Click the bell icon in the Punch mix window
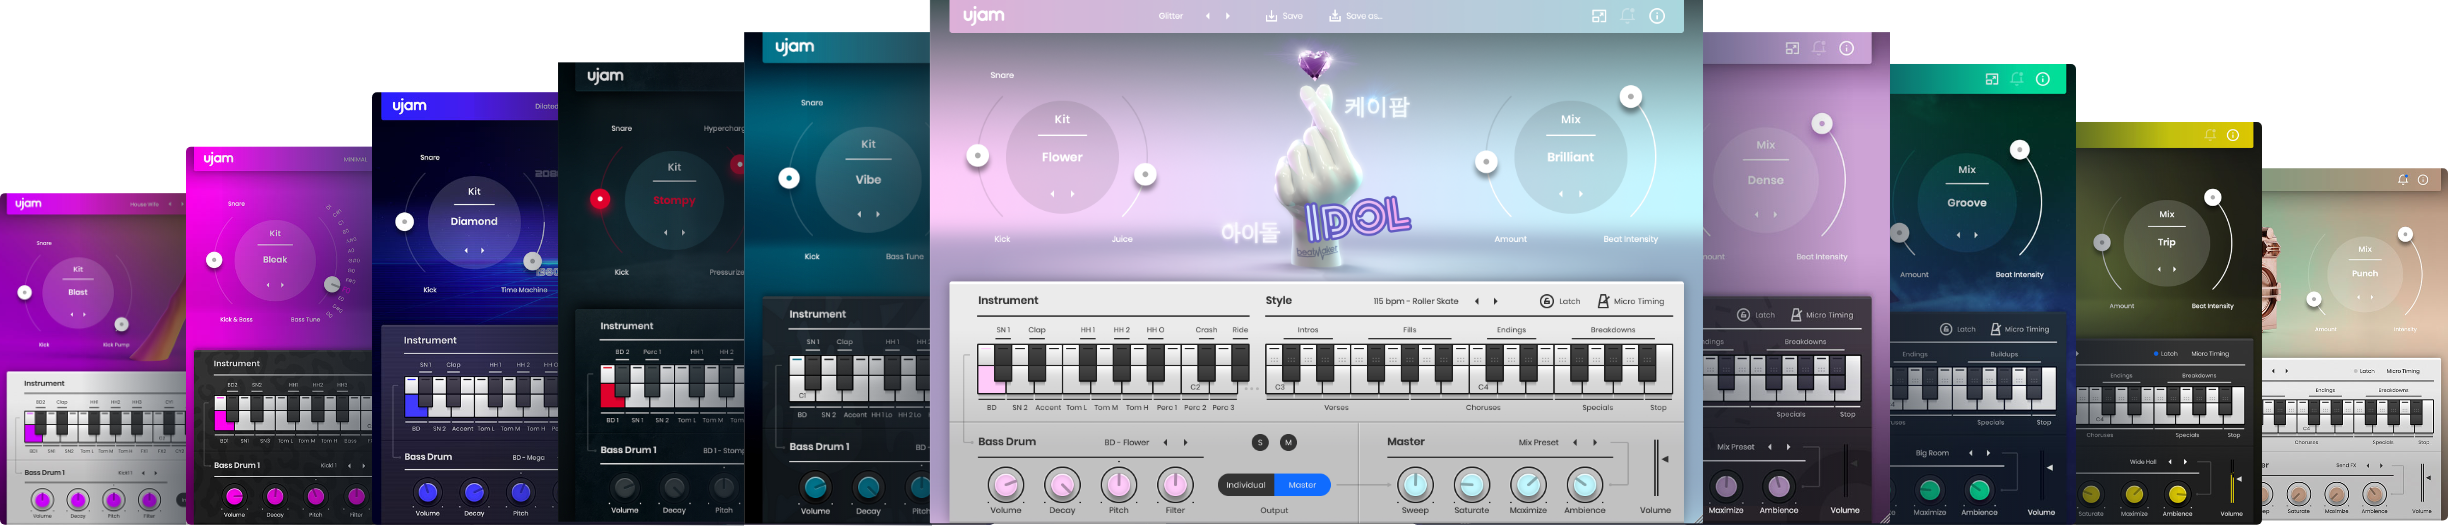The width and height of the screenshot is (2448, 526). coord(2402,180)
